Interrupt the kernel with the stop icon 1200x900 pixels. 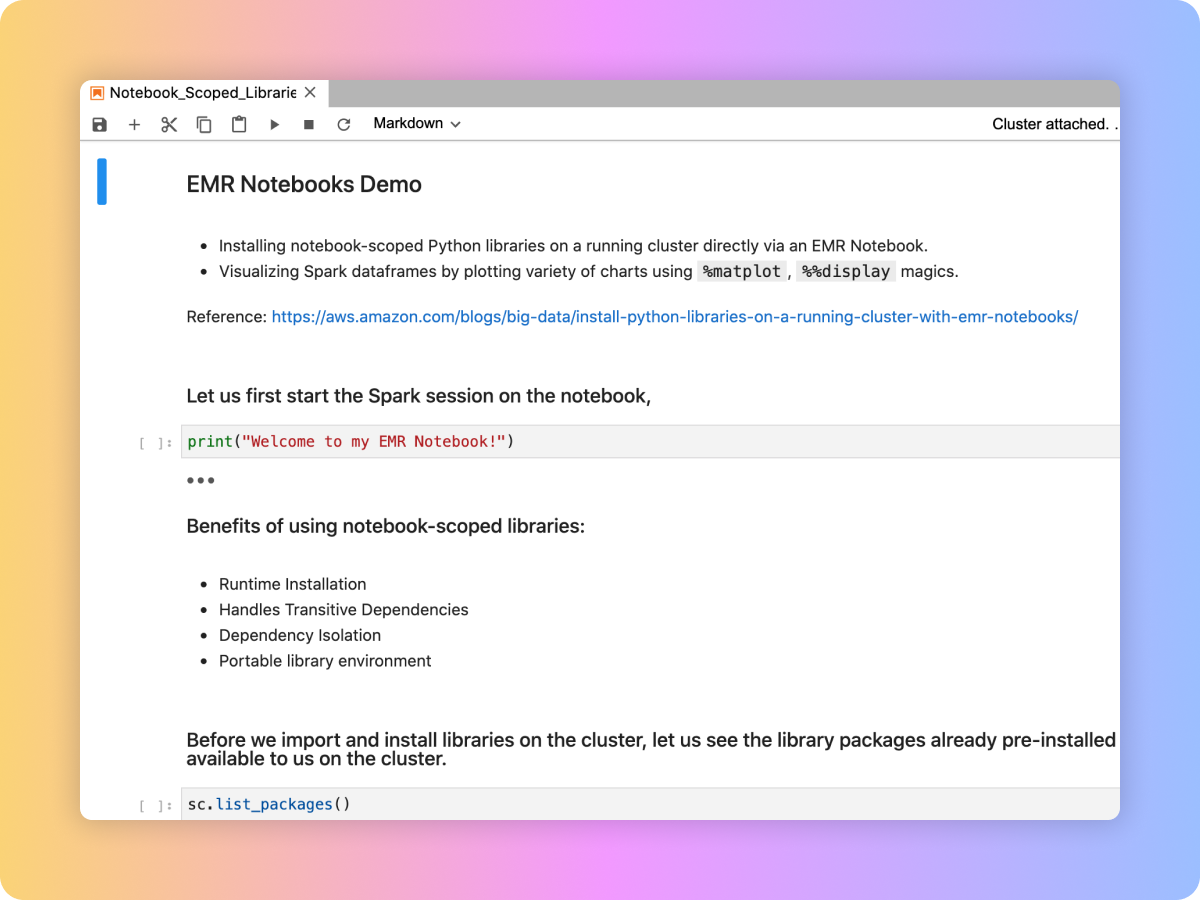tap(308, 124)
